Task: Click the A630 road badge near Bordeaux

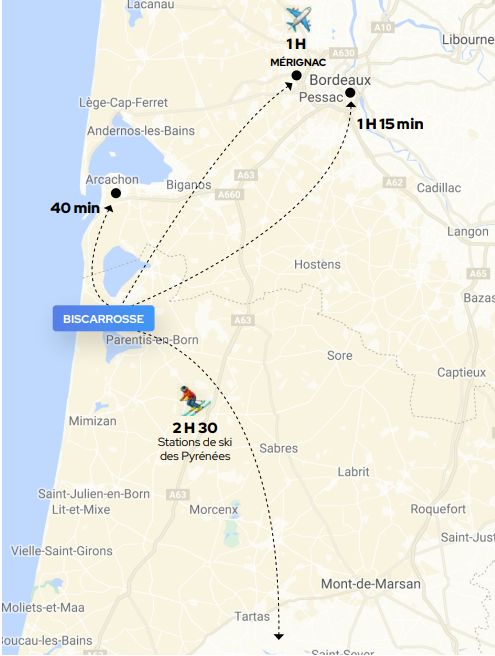Action: [343, 53]
